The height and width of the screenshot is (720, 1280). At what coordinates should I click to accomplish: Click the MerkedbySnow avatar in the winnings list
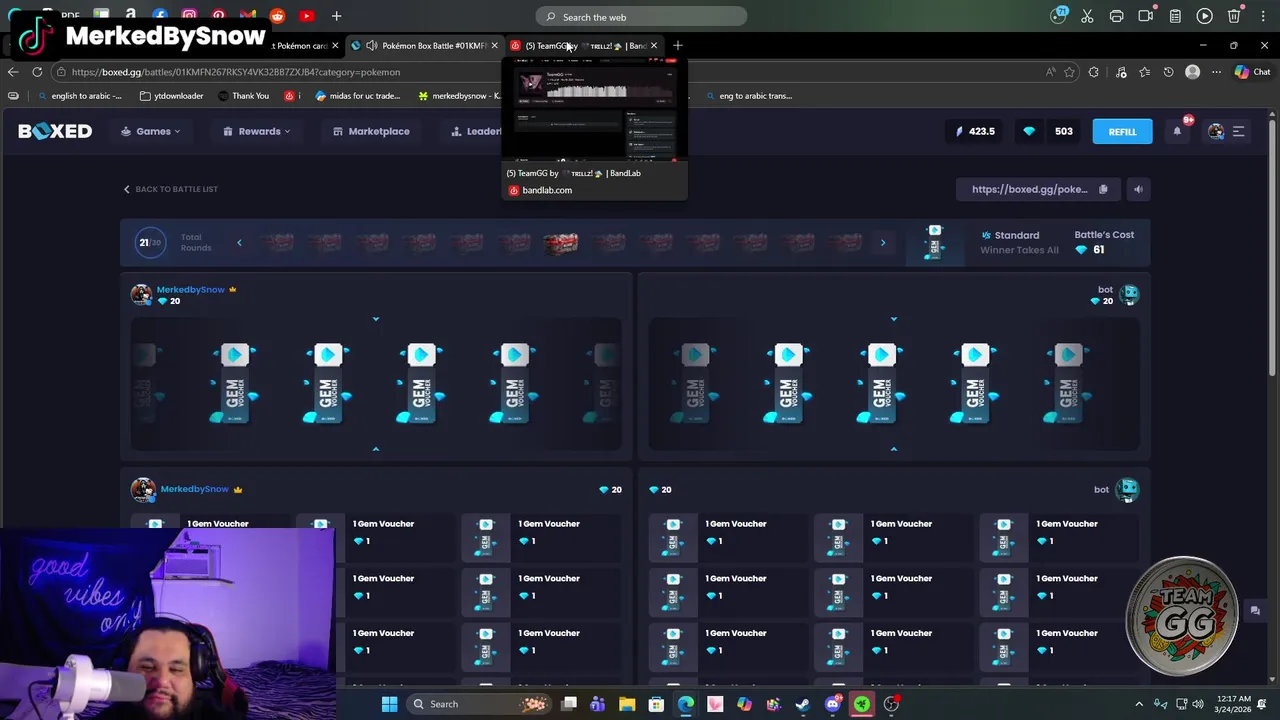click(143, 489)
